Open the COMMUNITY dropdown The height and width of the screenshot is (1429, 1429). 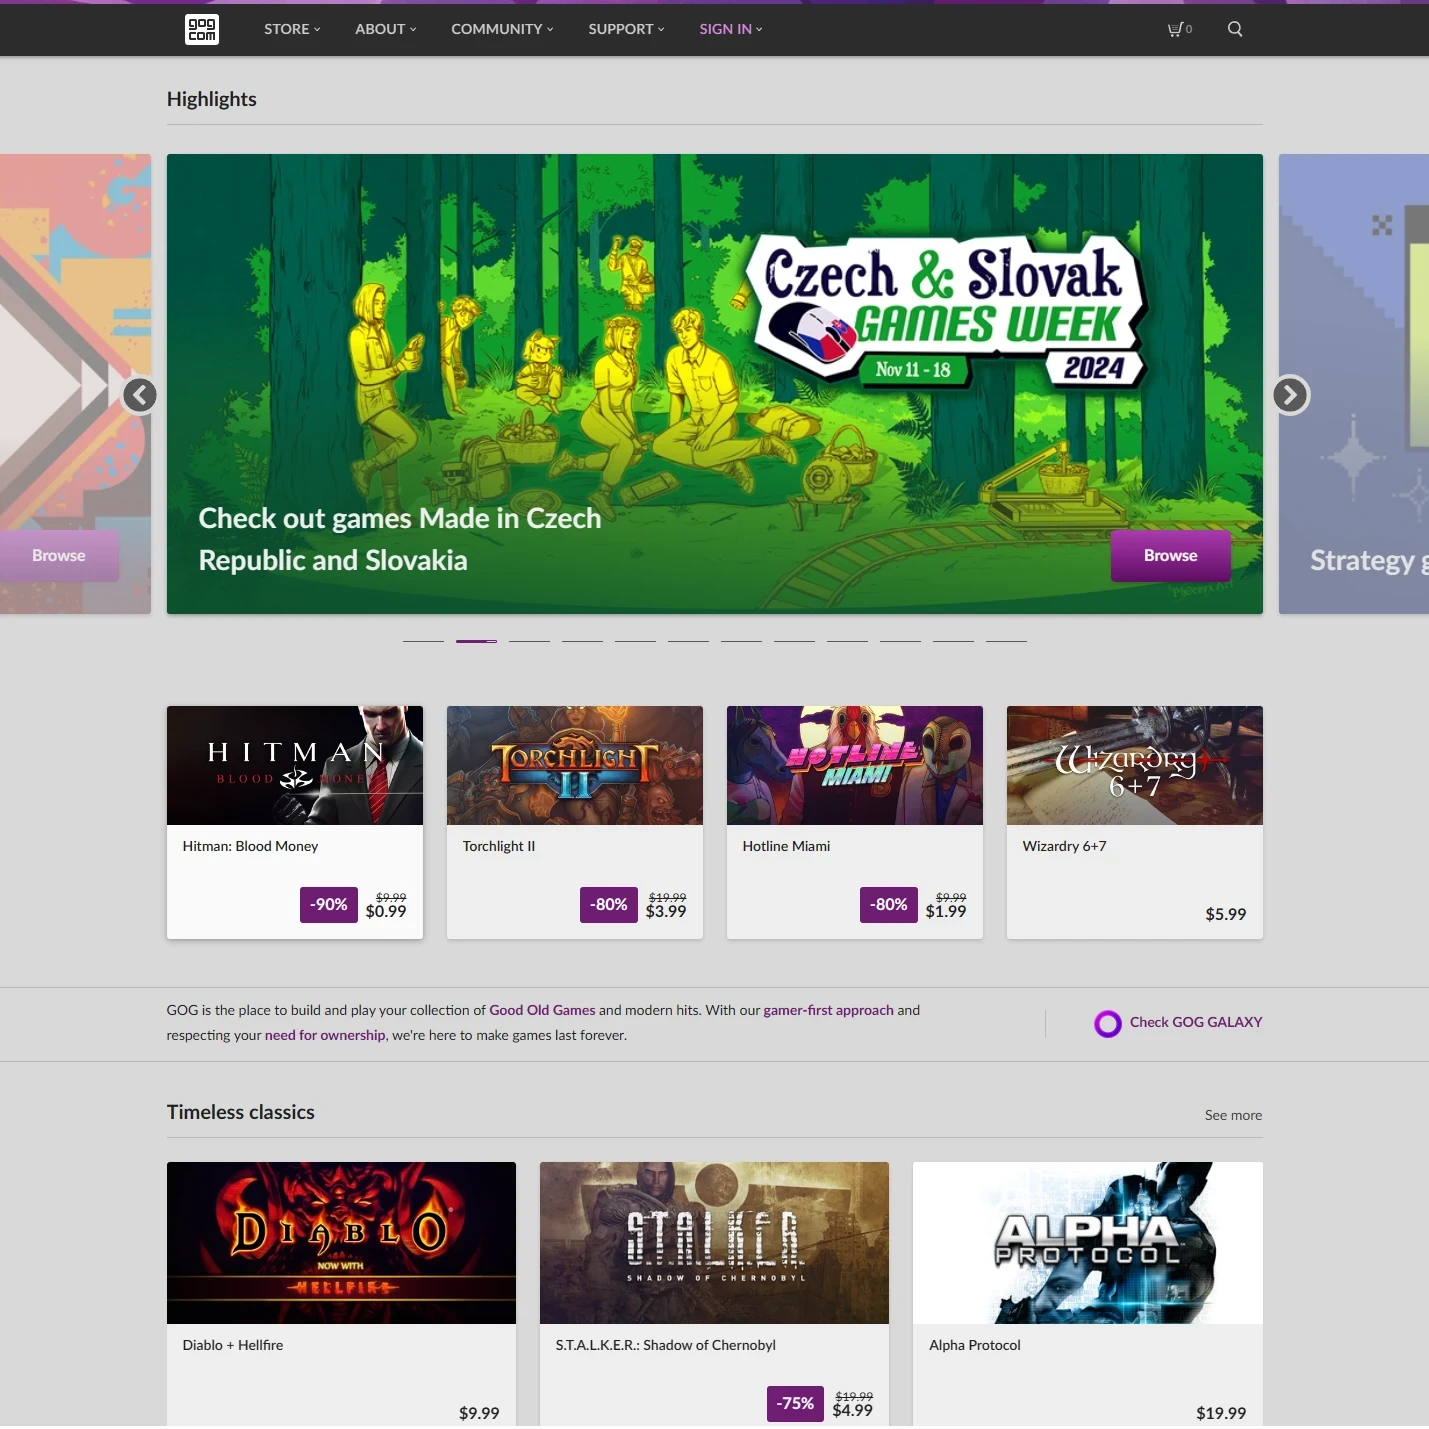[500, 29]
